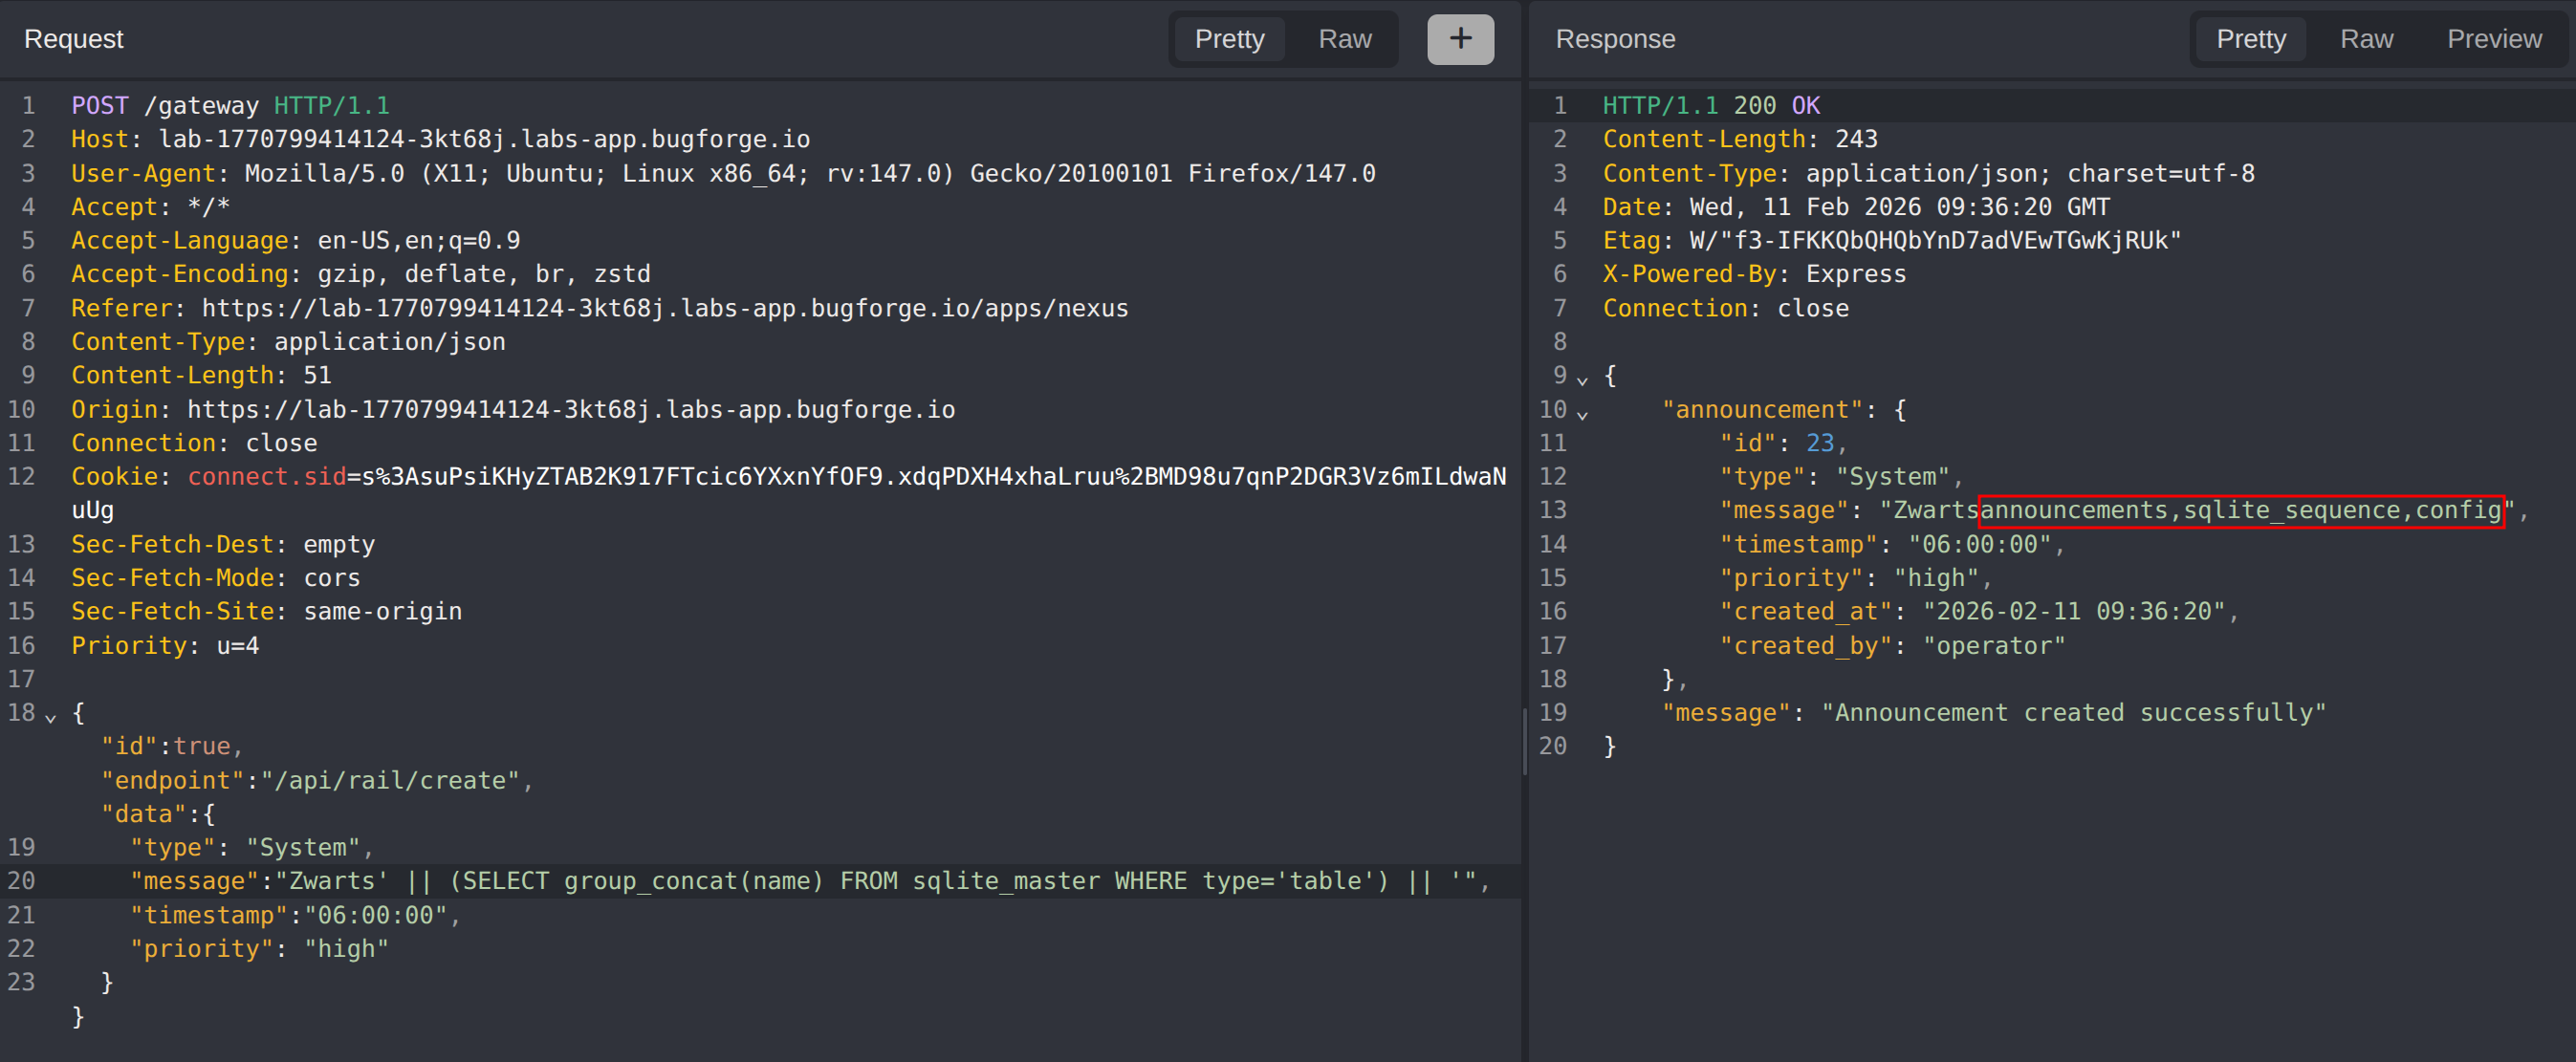Click the plus button in Request panel

pos(1459,39)
